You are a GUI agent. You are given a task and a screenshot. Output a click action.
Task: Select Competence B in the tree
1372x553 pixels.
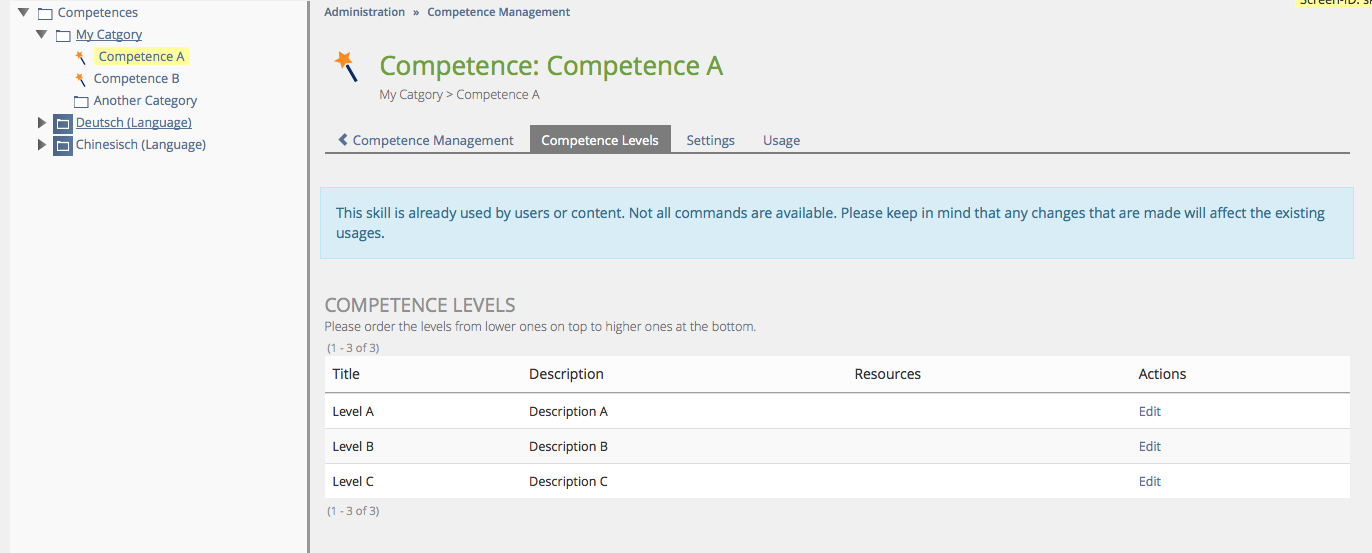[x=137, y=79]
